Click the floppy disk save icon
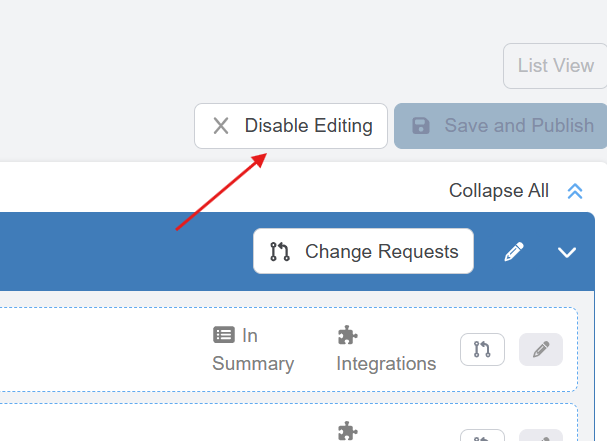The height and width of the screenshot is (441, 607). click(x=421, y=126)
